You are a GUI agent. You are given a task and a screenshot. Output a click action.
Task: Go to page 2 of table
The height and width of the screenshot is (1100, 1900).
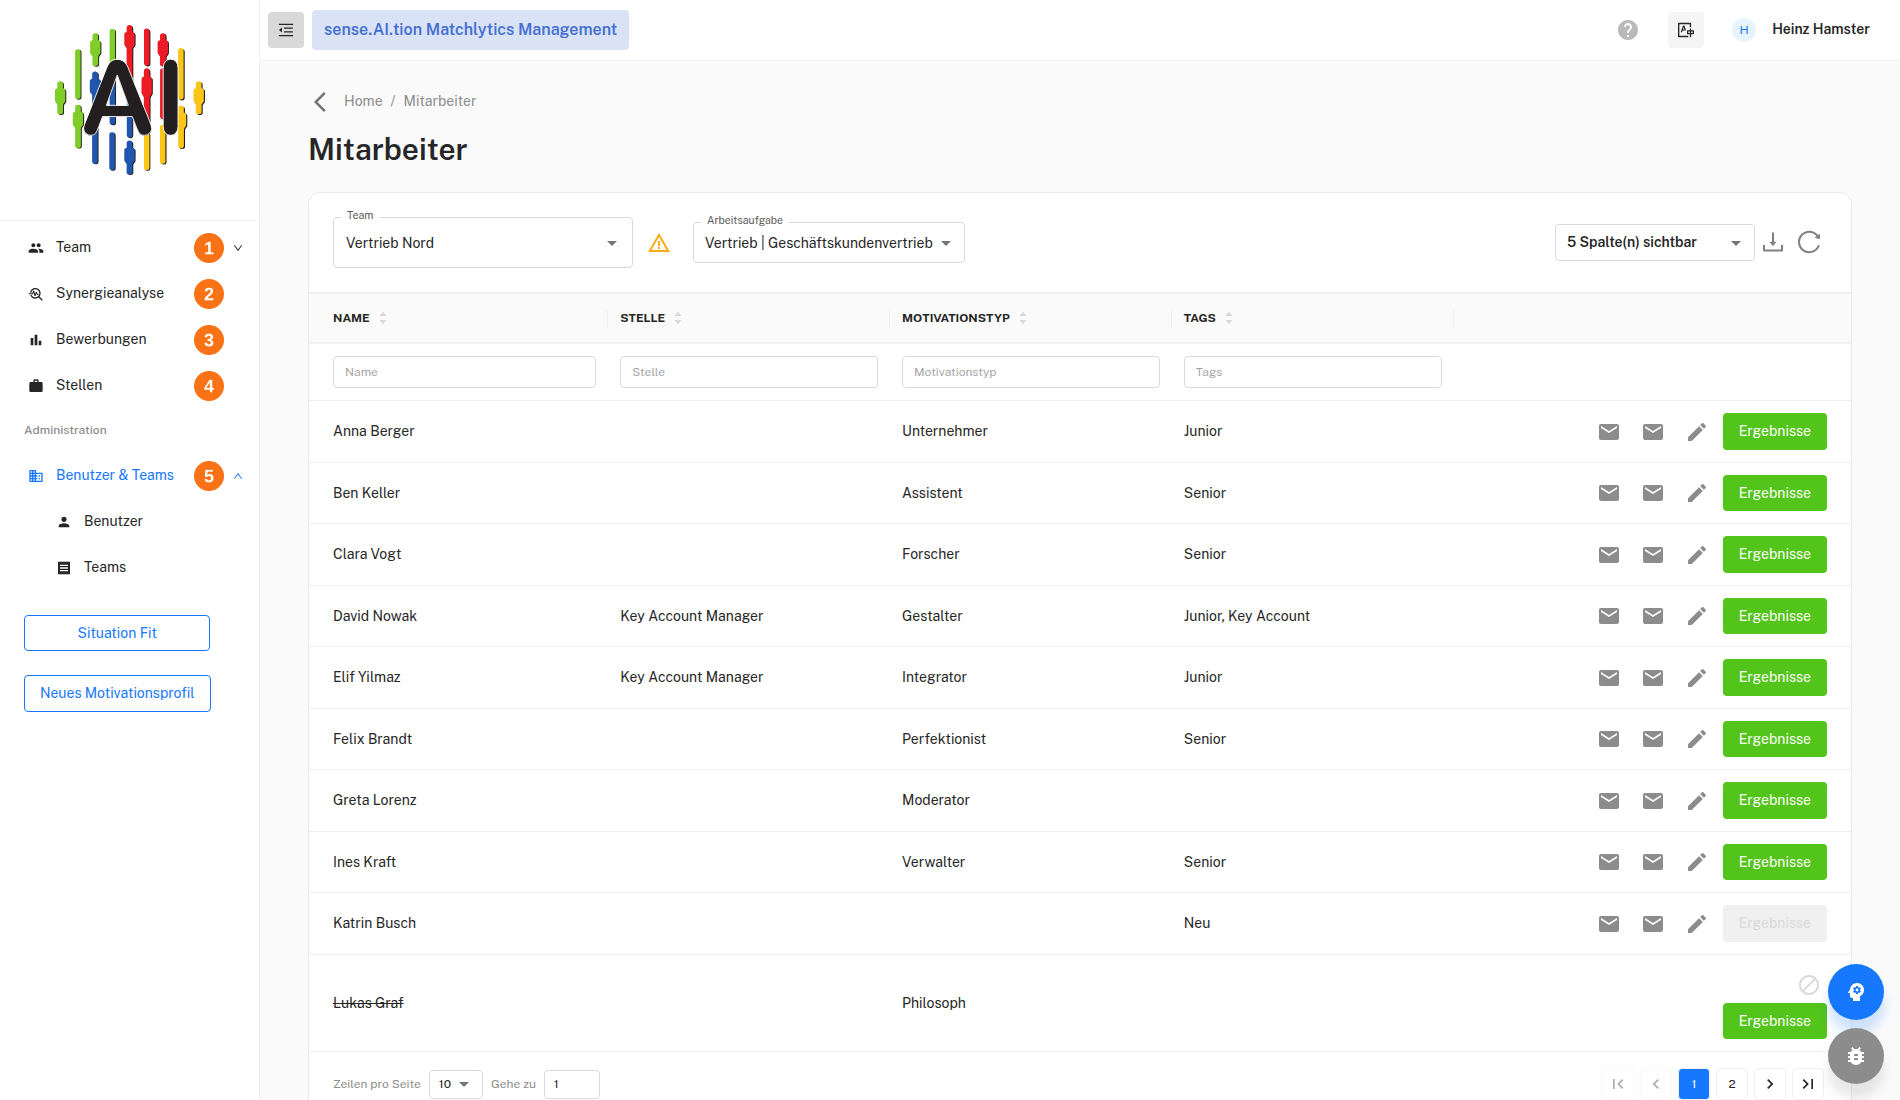[x=1732, y=1084]
